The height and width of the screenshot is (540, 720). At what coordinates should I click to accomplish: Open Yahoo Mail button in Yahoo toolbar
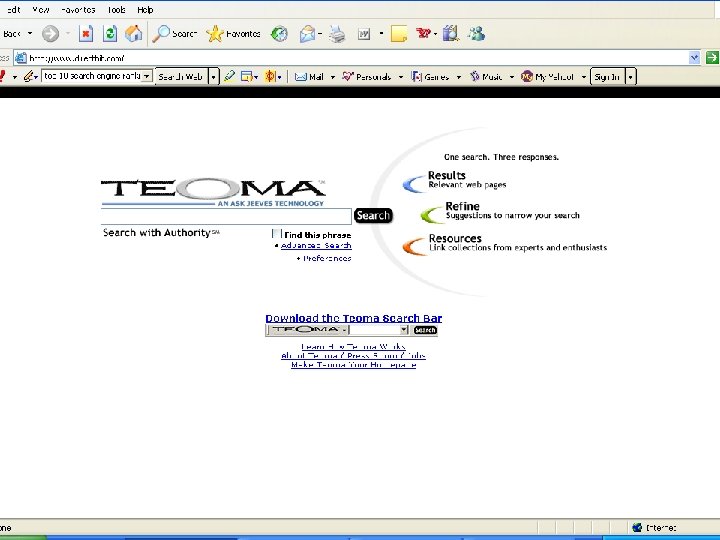309,77
